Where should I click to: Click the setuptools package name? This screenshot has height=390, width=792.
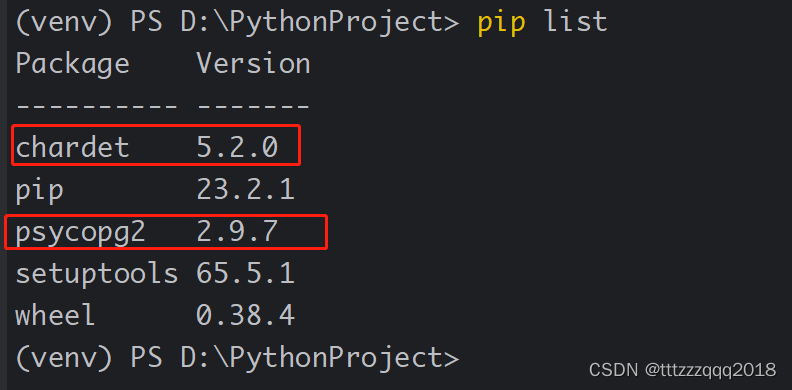[96, 274]
